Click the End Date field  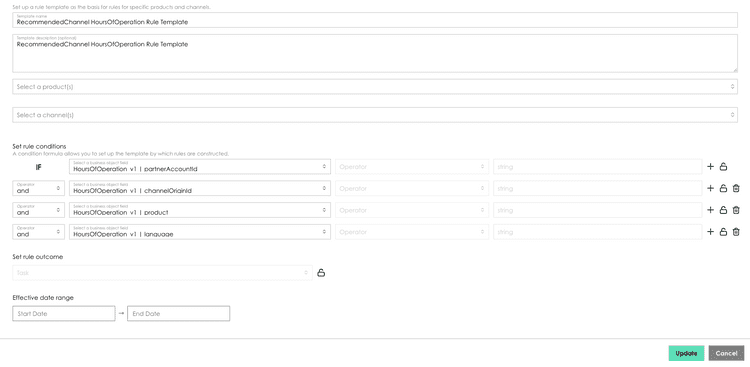(178, 313)
